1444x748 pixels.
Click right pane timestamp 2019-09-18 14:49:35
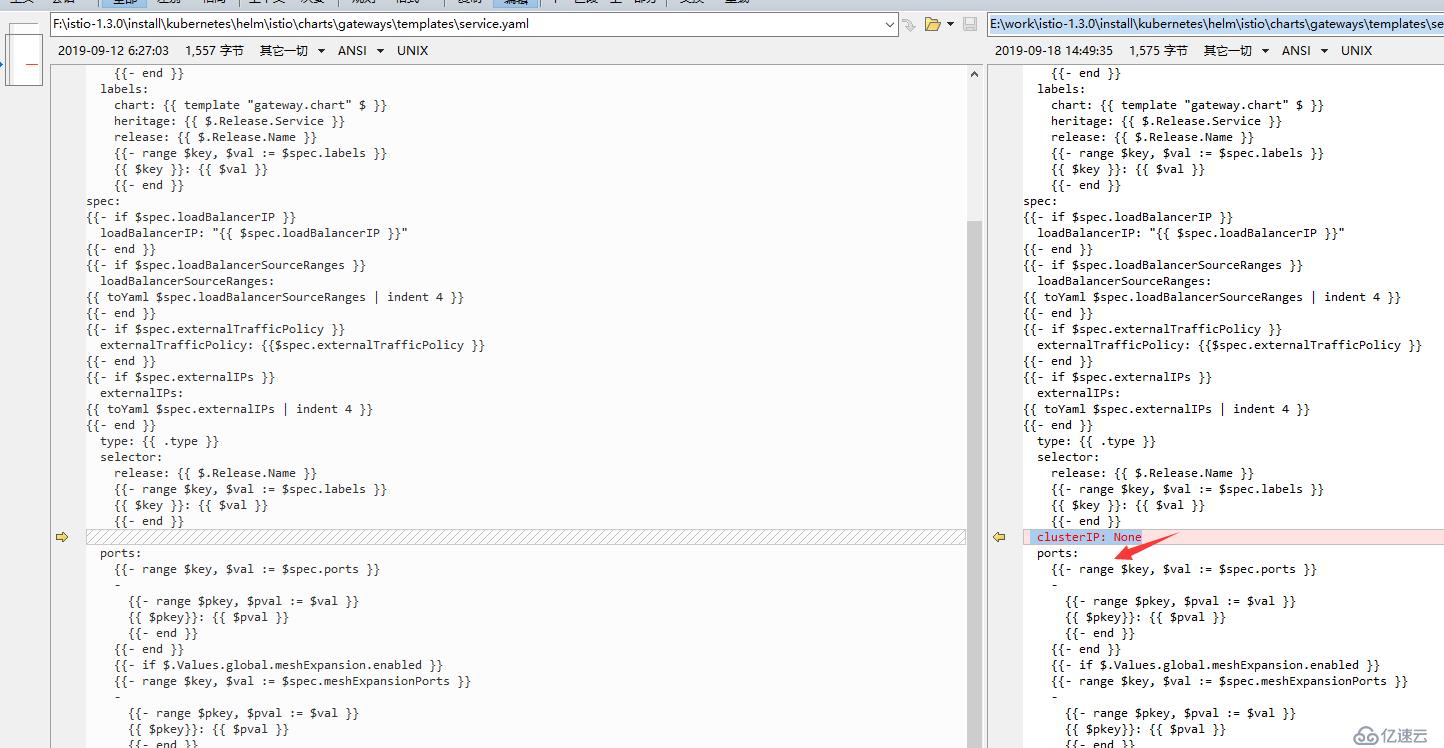coord(1053,50)
